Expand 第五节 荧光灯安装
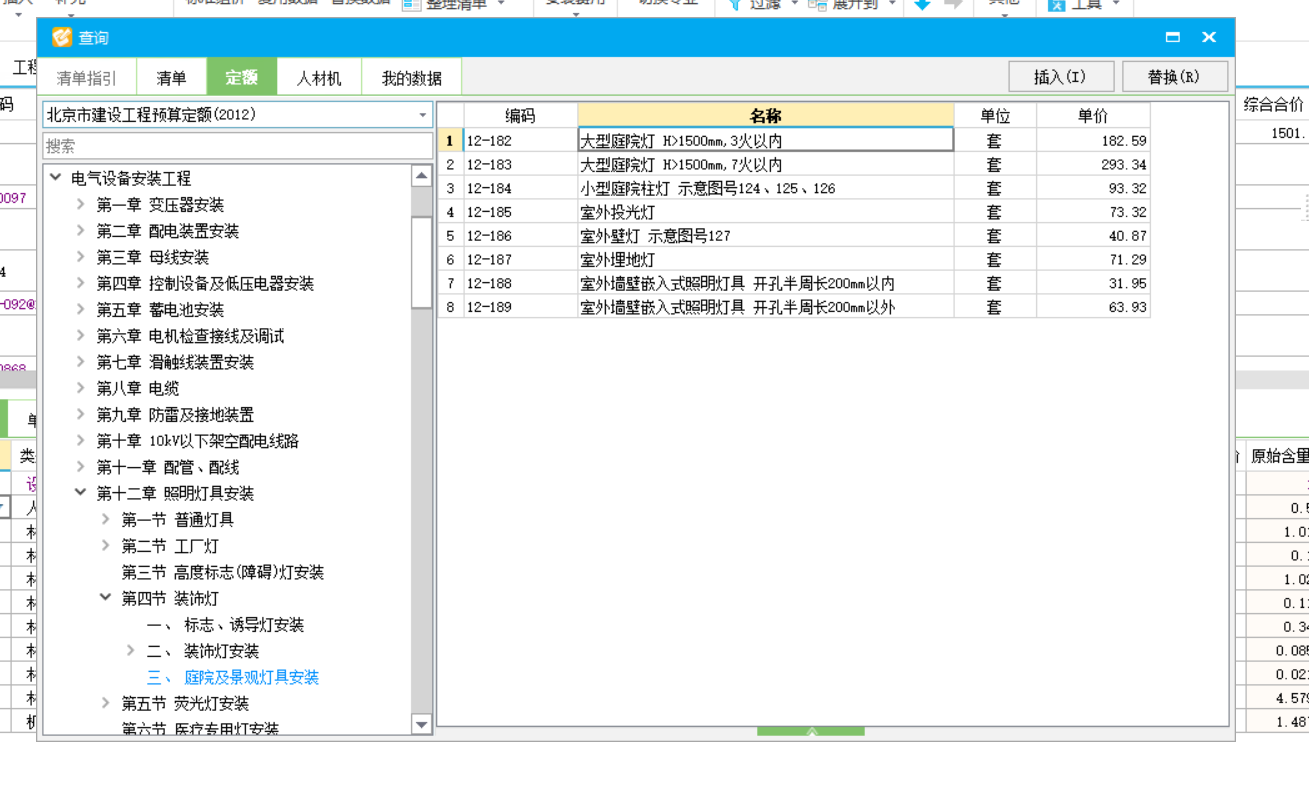The image size is (1309, 789). (105, 703)
